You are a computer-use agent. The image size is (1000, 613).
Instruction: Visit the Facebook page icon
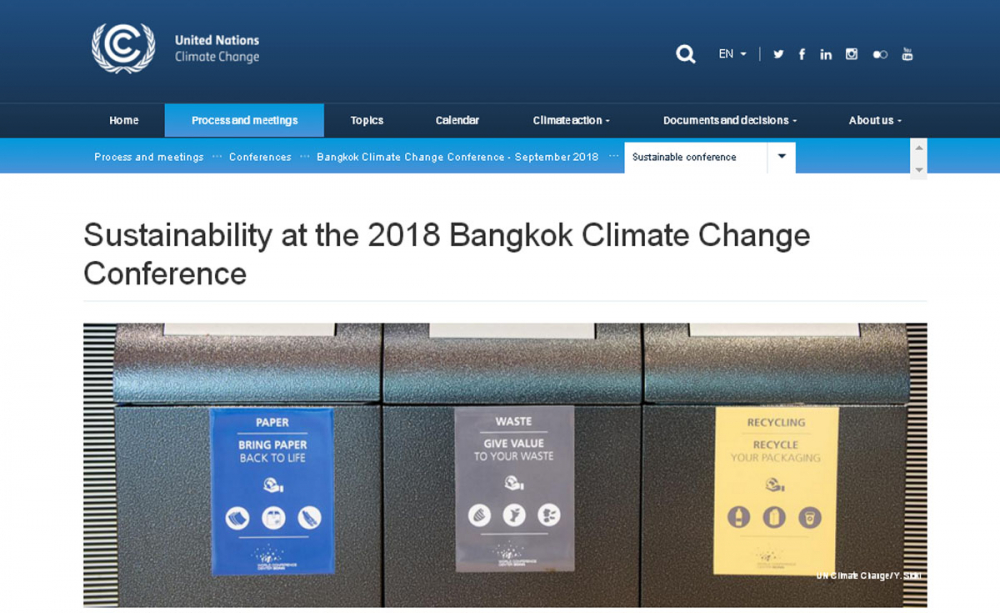(801, 54)
